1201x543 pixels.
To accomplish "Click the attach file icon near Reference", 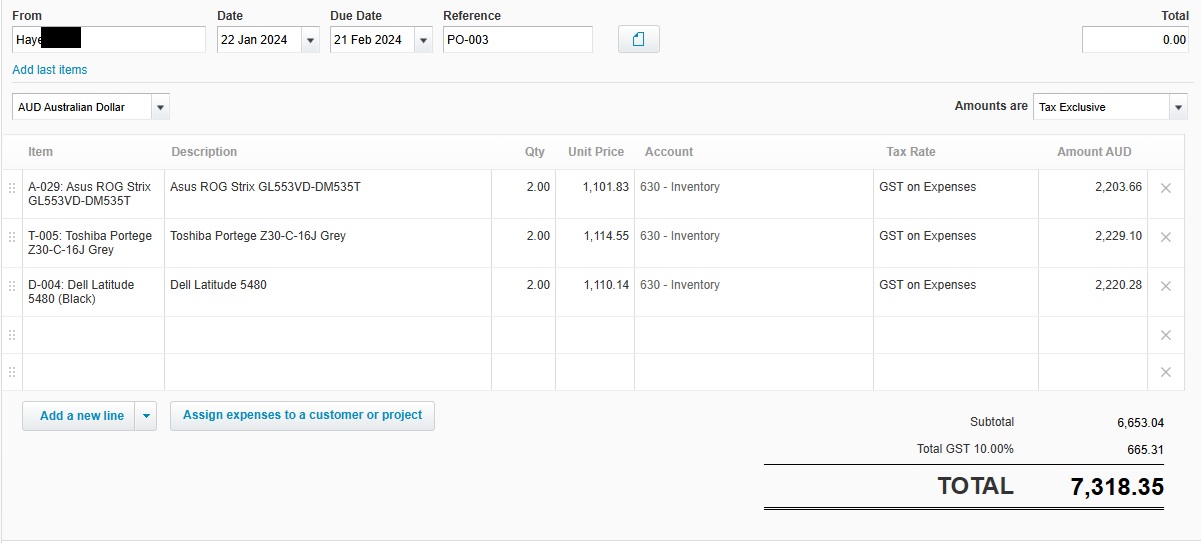I will click(639, 40).
